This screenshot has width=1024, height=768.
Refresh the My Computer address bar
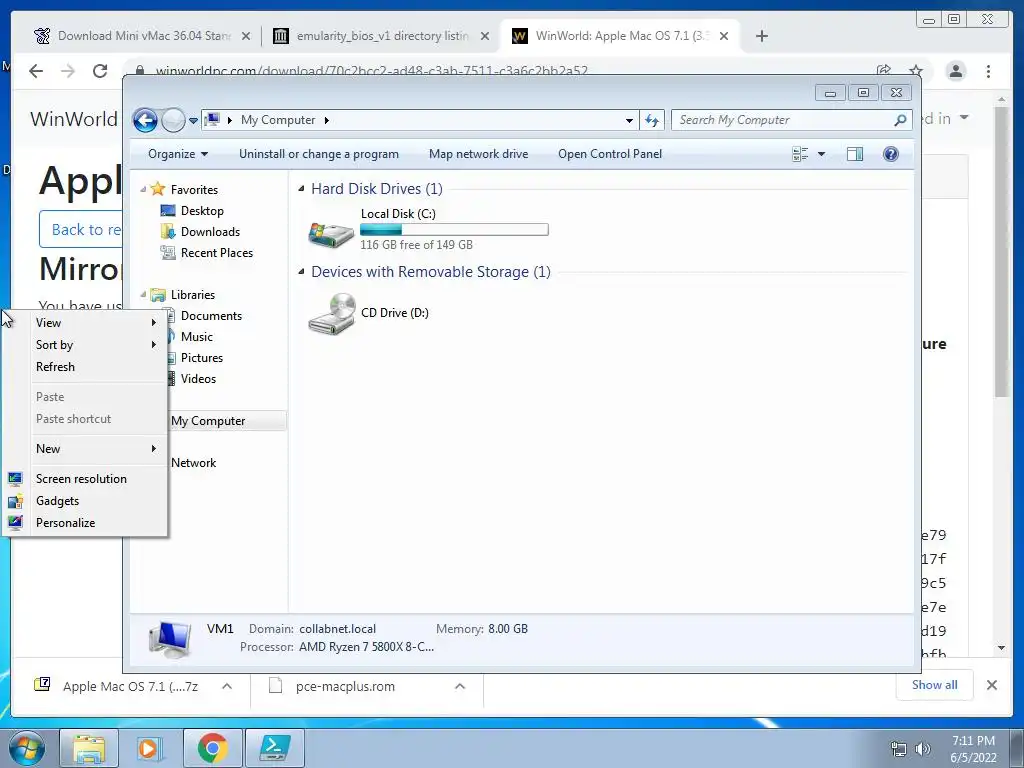tap(652, 120)
